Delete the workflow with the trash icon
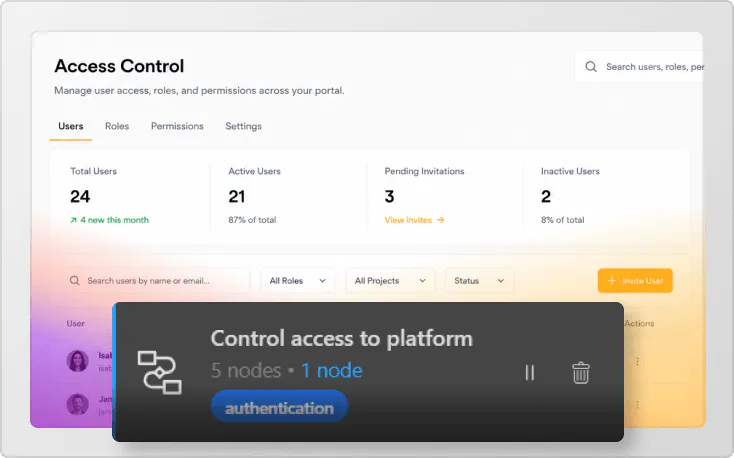Viewport: 734px width, 458px height. (580, 373)
